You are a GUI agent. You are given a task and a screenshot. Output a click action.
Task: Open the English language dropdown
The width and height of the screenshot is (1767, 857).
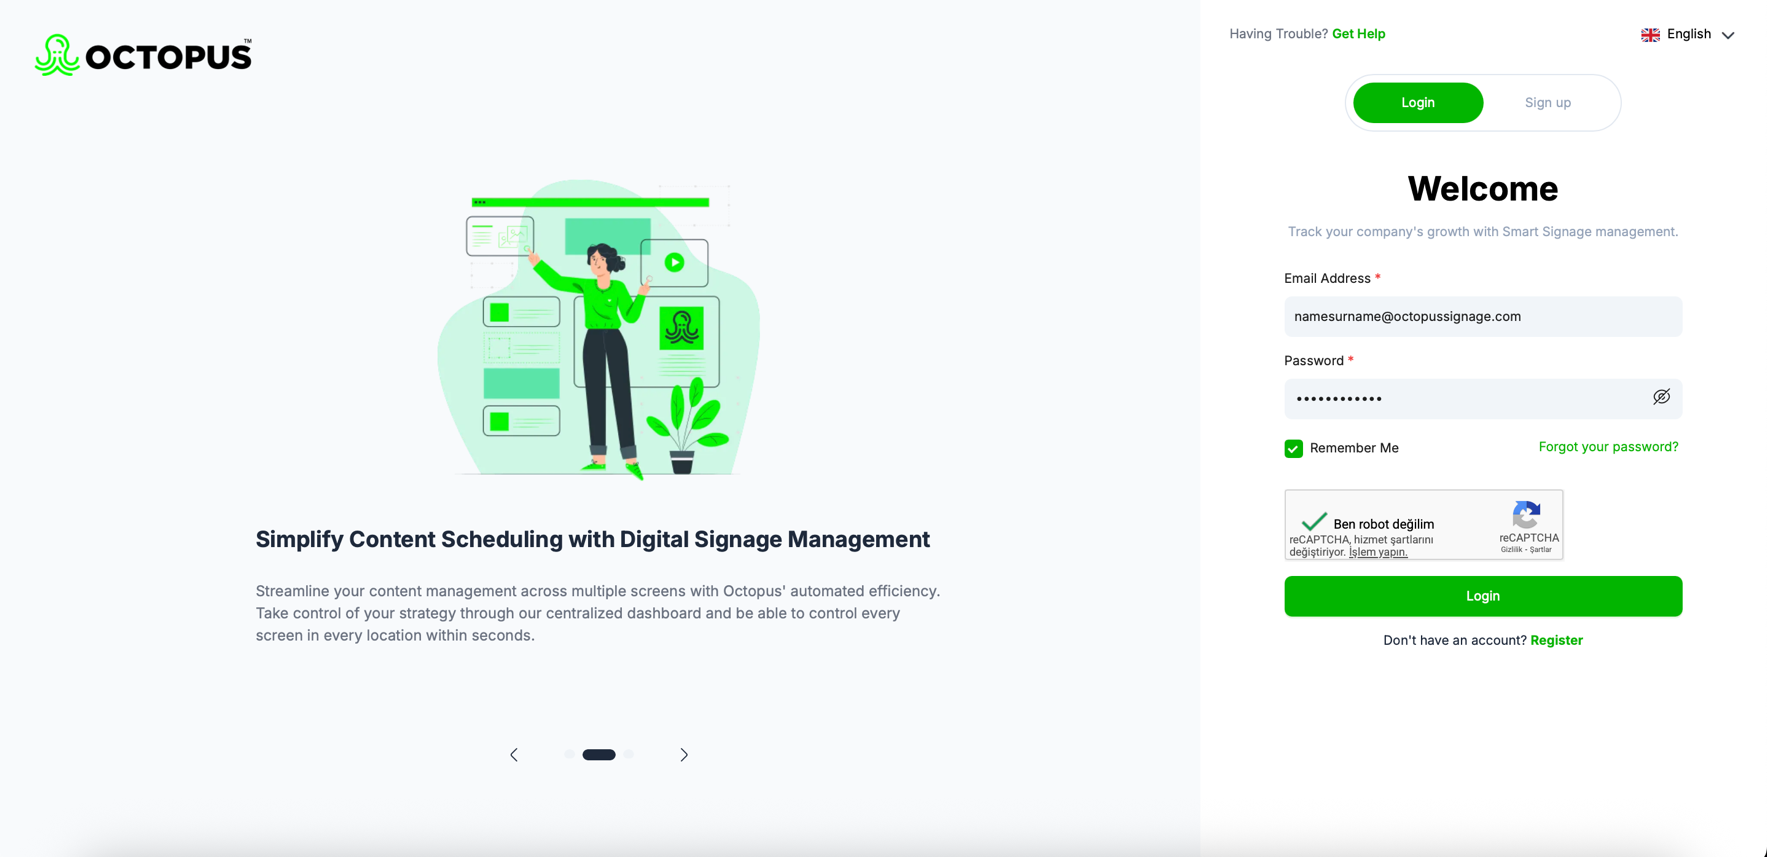pos(1688,34)
